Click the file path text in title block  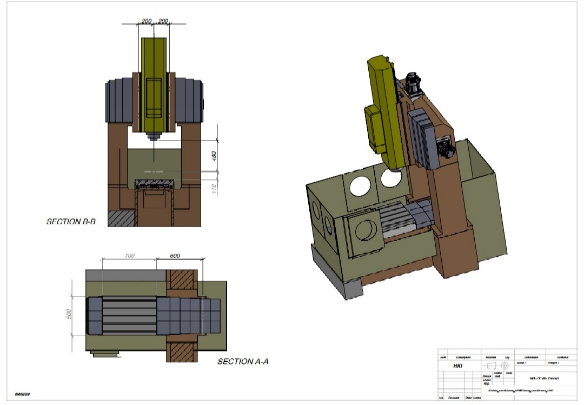(520, 390)
